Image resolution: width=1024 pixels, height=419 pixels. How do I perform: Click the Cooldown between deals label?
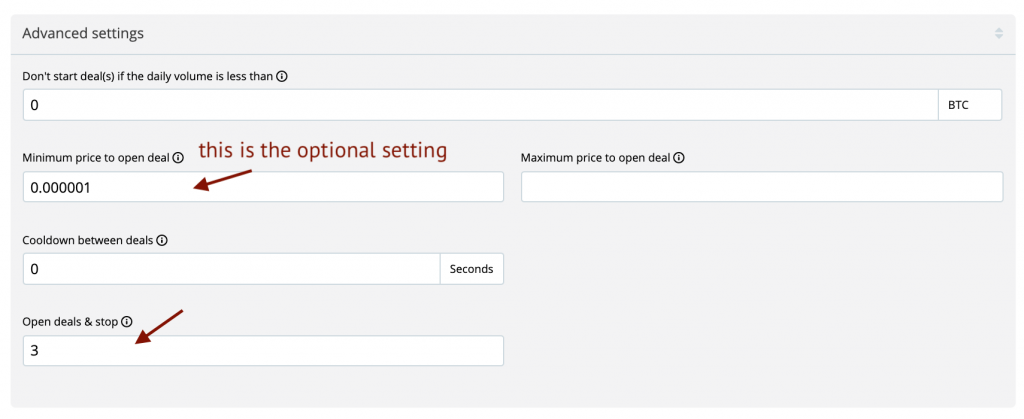pyautogui.click(x=88, y=240)
